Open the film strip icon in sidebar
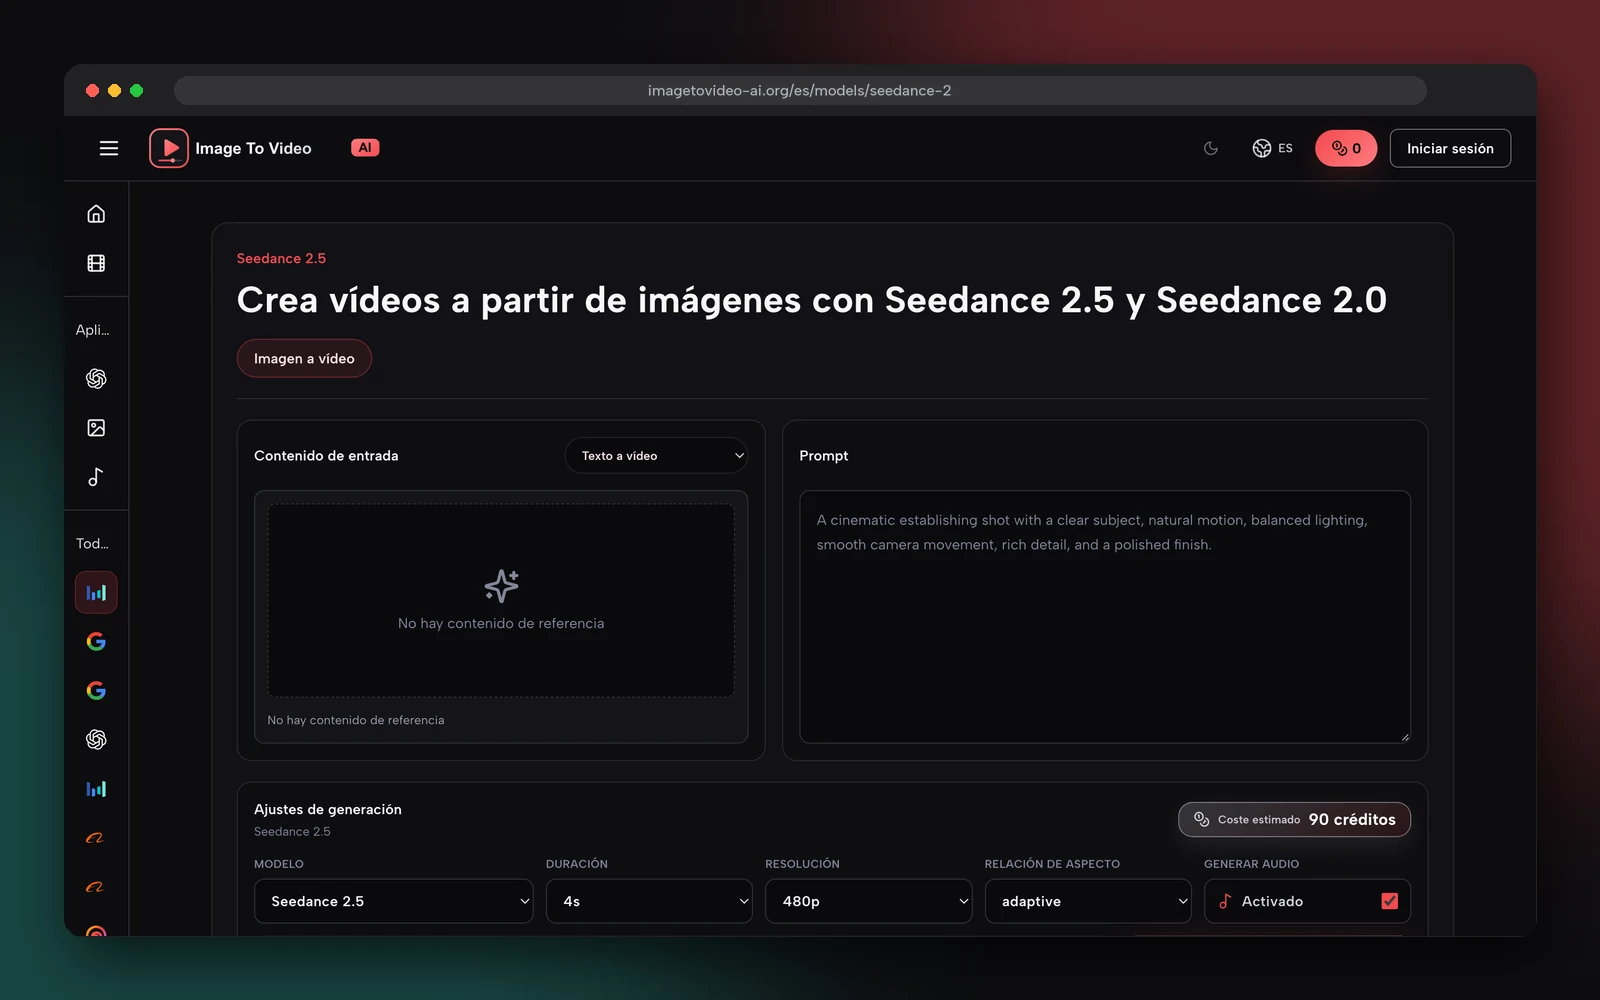The width and height of the screenshot is (1600, 1000). coord(96,263)
